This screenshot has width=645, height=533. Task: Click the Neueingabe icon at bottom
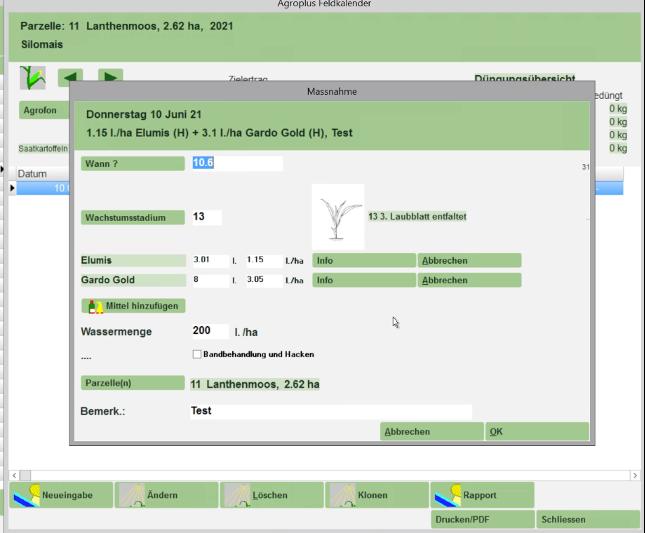pyautogui.click(x=27, y=494)
